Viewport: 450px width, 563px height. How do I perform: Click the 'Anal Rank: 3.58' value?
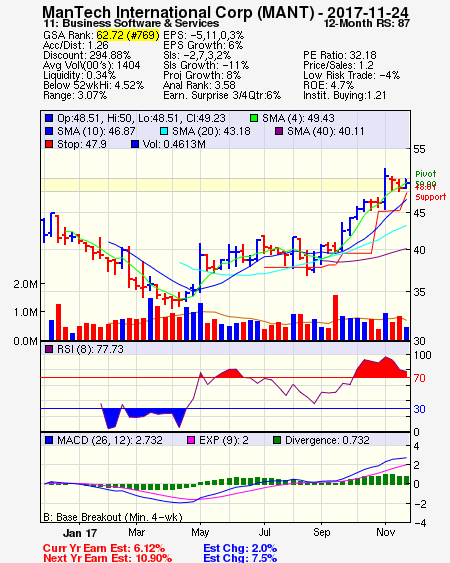tap(199, 85)
